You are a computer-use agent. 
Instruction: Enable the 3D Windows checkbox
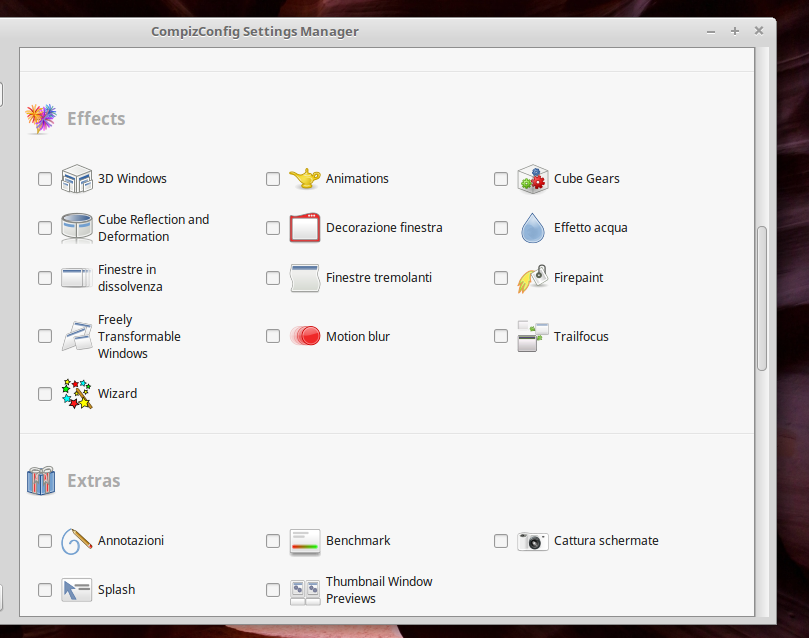(45, 179)
